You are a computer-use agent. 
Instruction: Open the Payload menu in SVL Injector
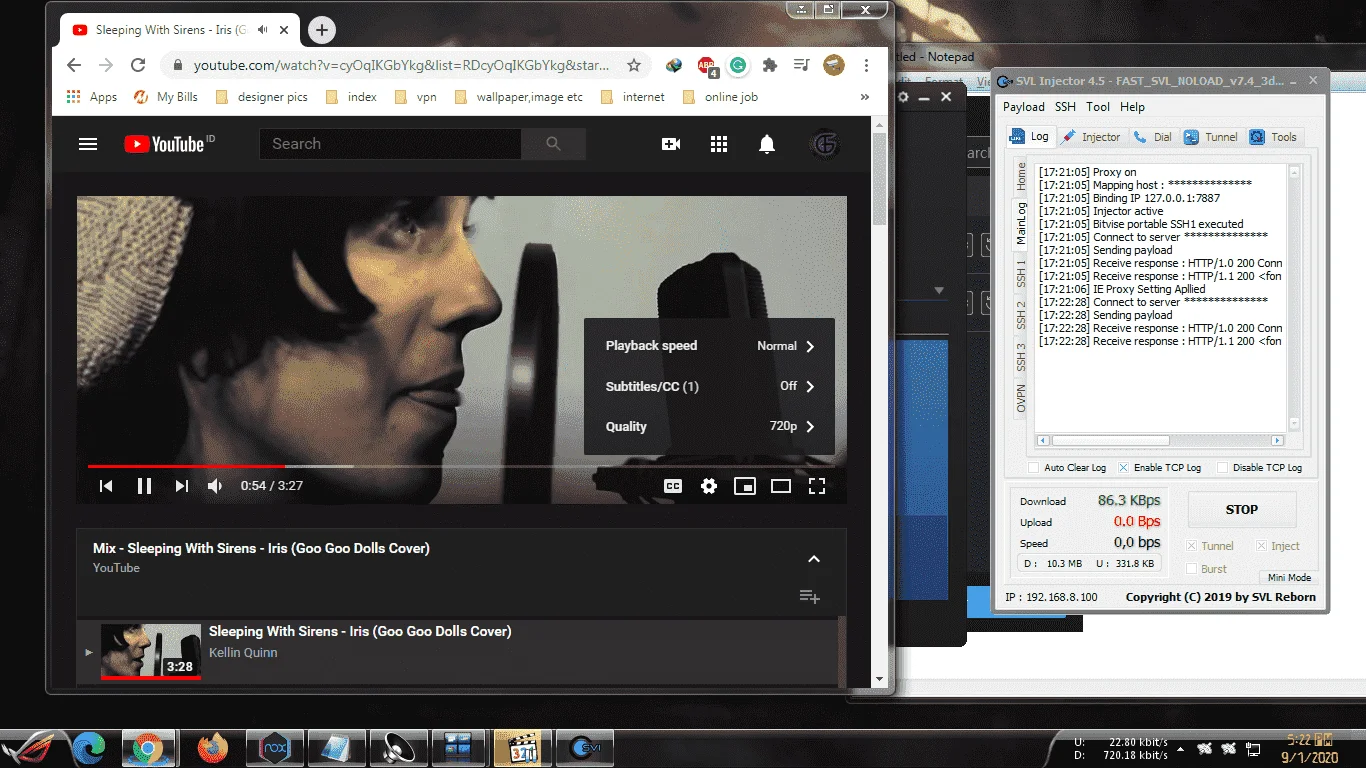(1024, 107)
